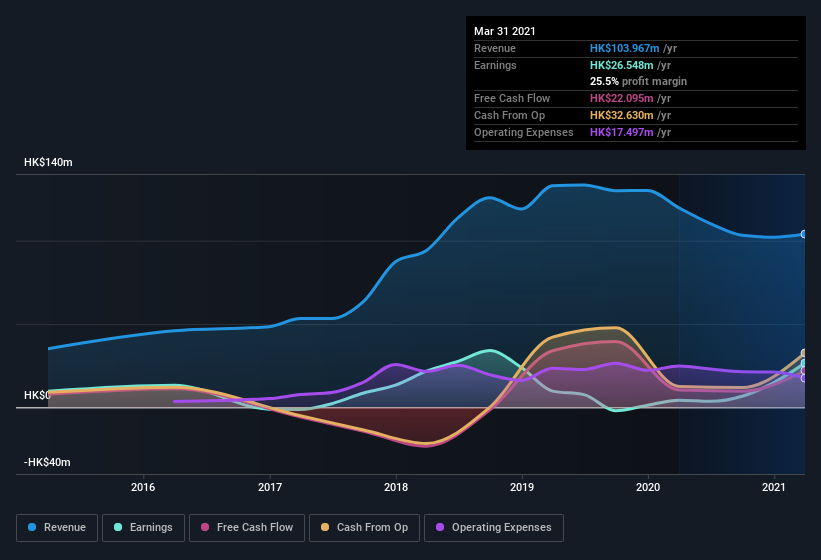Click the -HK$40m y-axis label

47,462
